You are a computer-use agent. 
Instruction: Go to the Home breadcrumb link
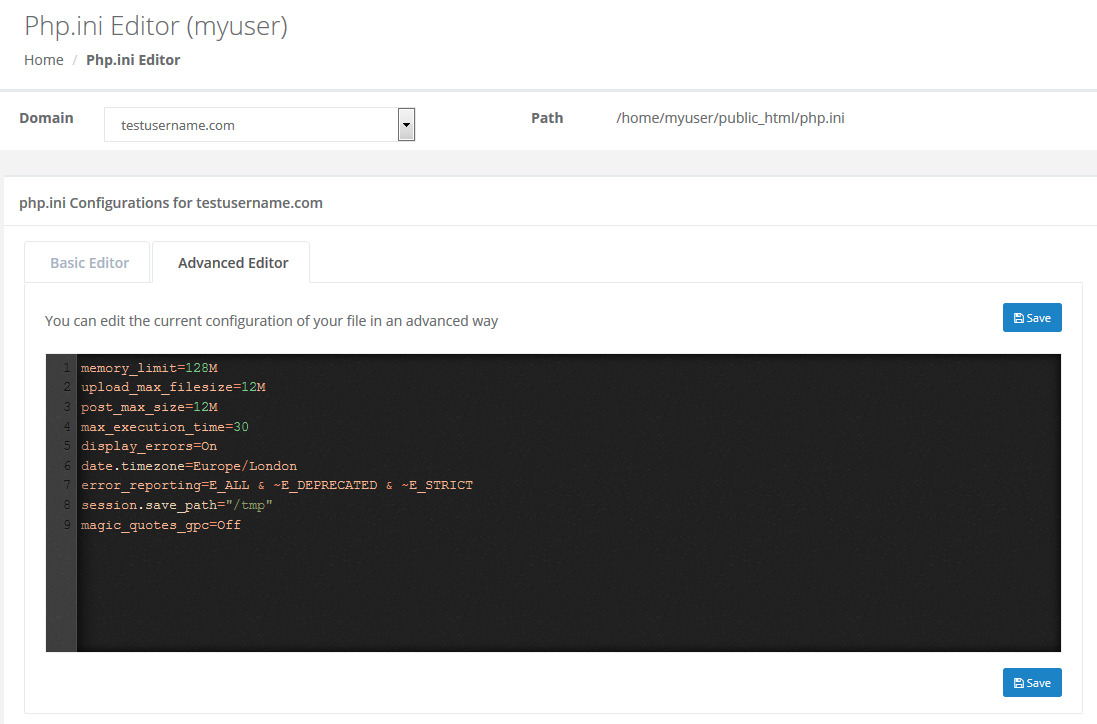tap(43, 60)
